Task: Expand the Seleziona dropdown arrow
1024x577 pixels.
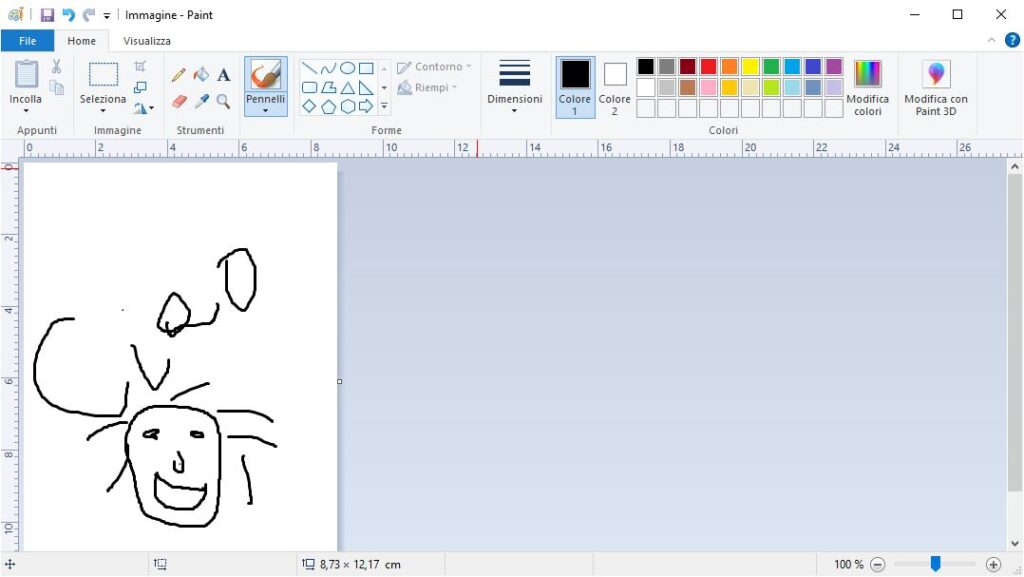Action: pyautogui.click(x=103, y=111)
